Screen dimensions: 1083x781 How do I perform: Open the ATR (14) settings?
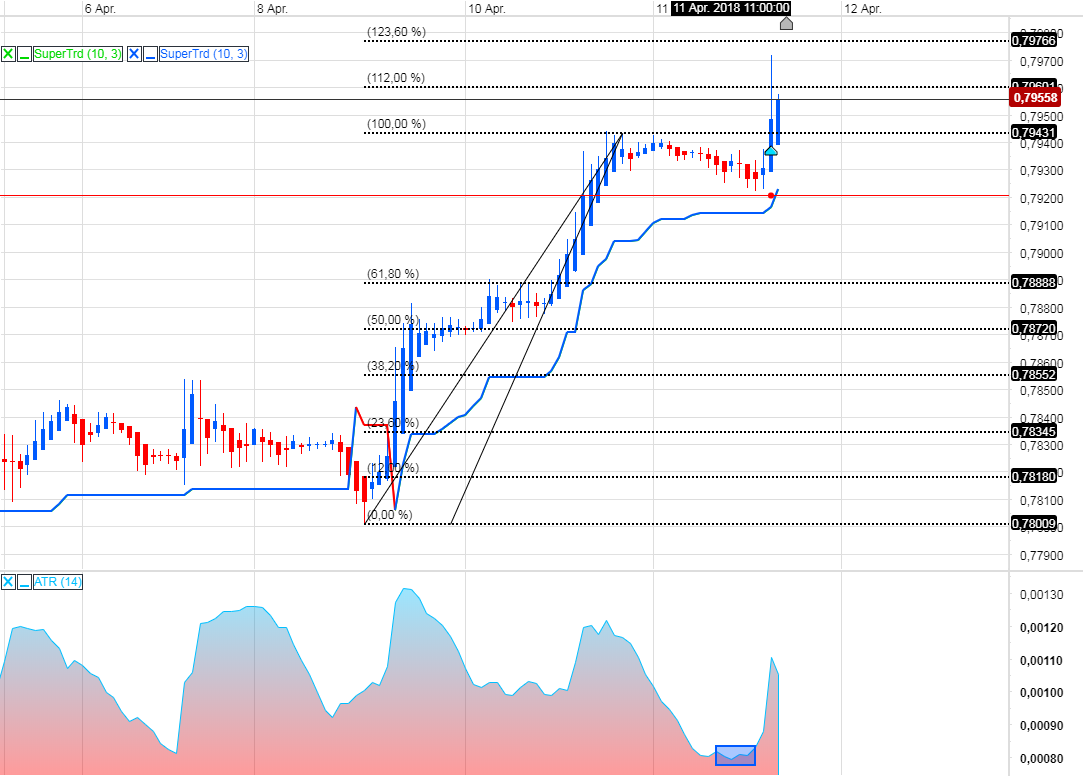click(x=58, y=582)
